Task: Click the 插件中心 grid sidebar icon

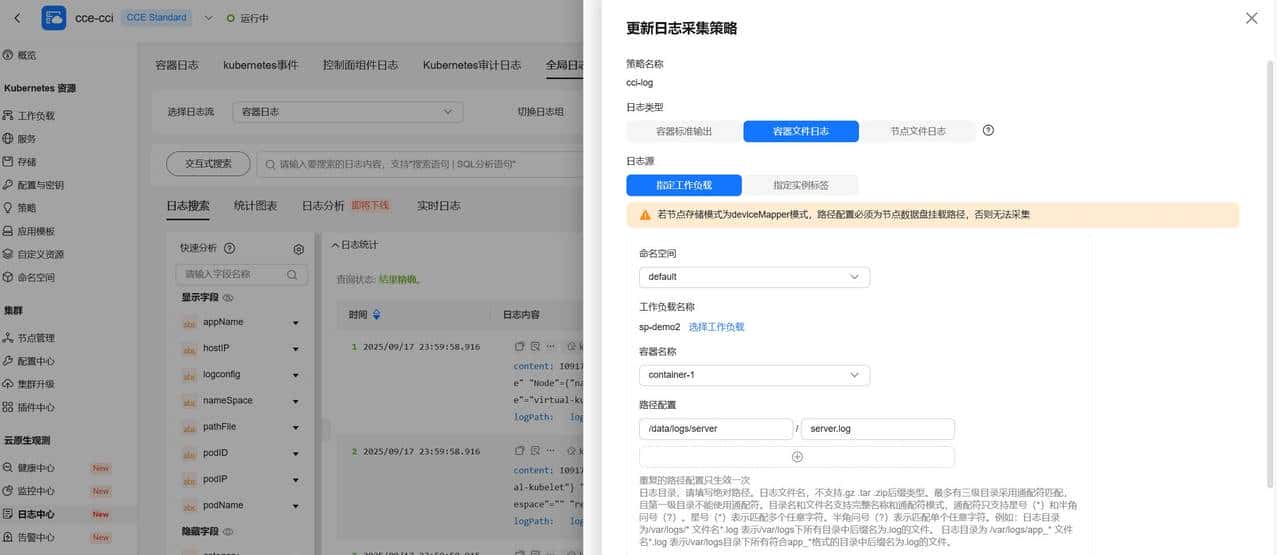Action: 8,407
